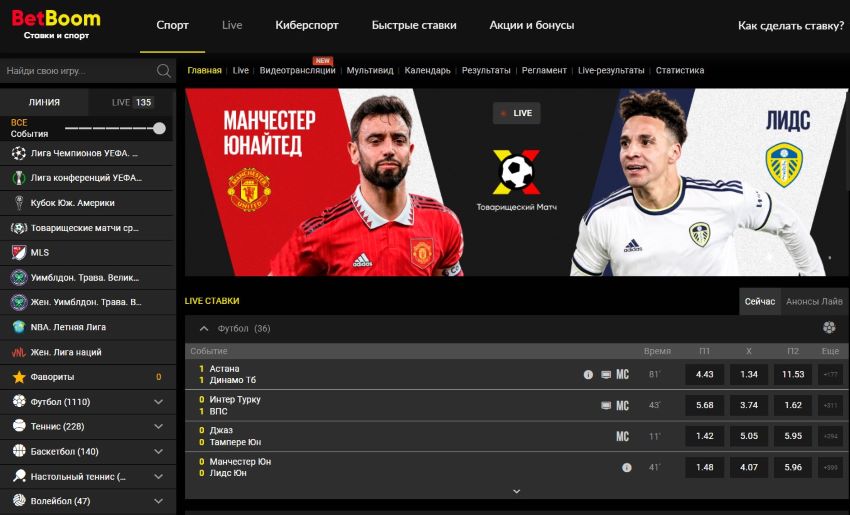Select the ЛИНИЯ toggle
The height and width of the screenshot is (515, 850).
(x=44, y=102)
